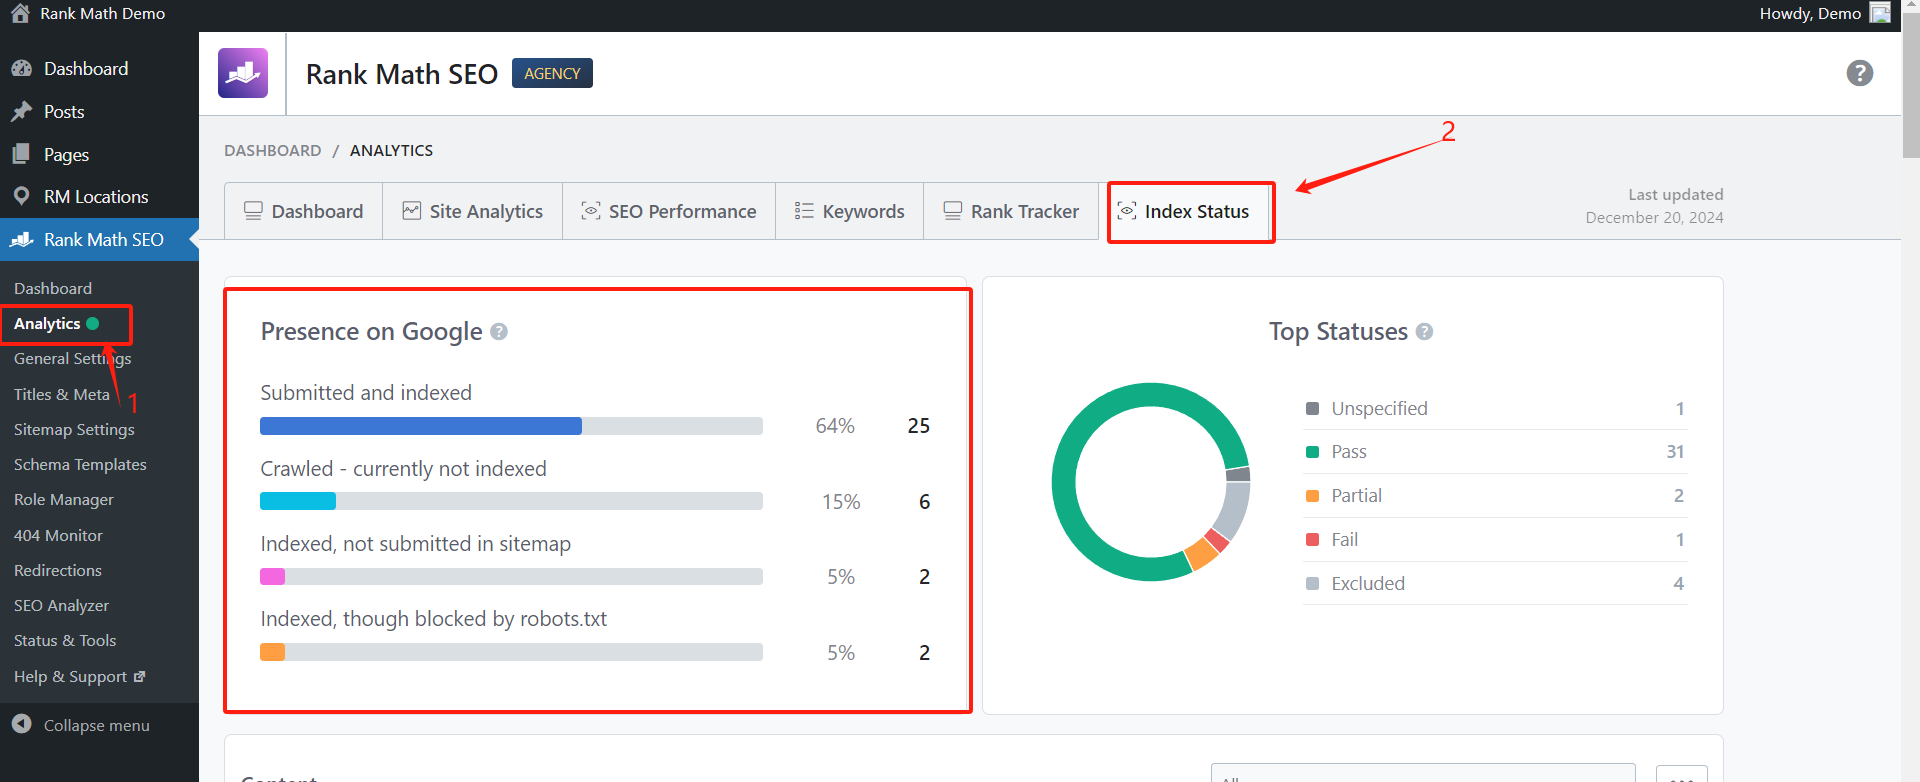Click the Rank Tracker monitor icon
1920x782 pixels.
953,211
